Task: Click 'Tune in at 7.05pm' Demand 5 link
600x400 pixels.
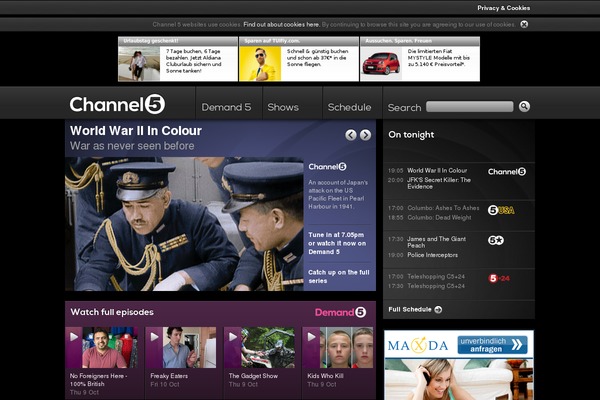Action: click(337, 243)
